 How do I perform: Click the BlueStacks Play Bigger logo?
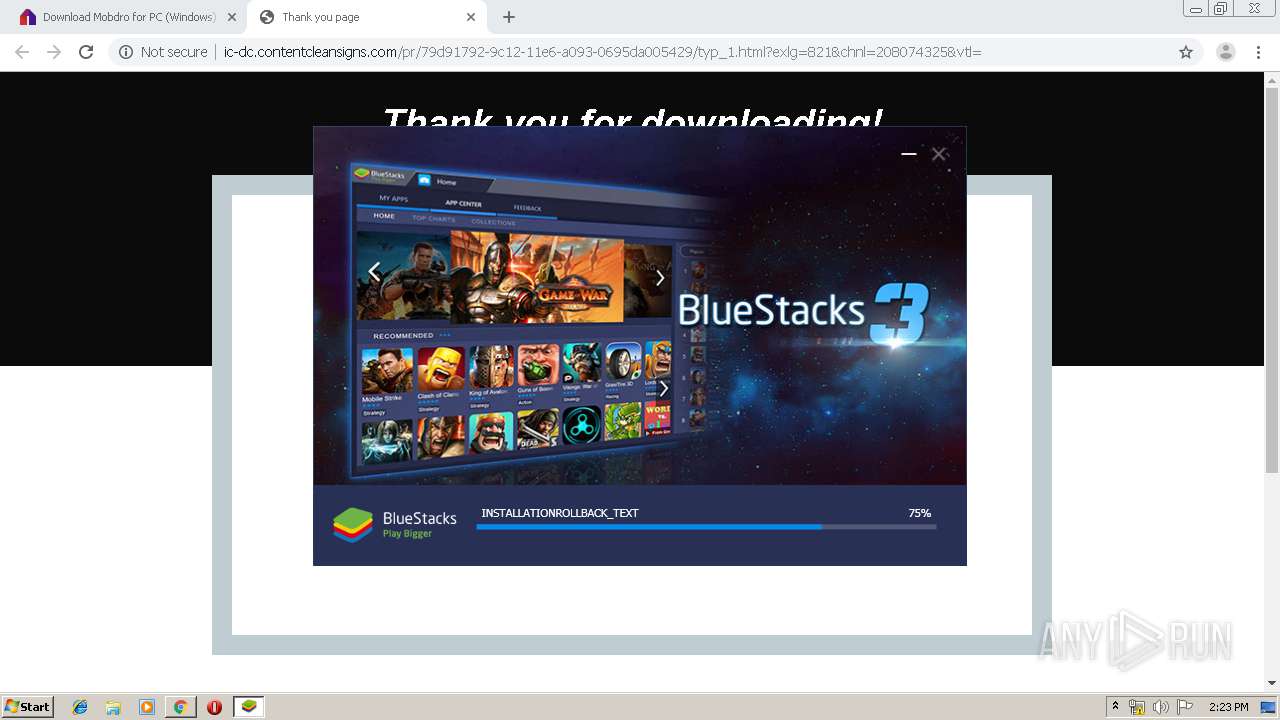395,524
